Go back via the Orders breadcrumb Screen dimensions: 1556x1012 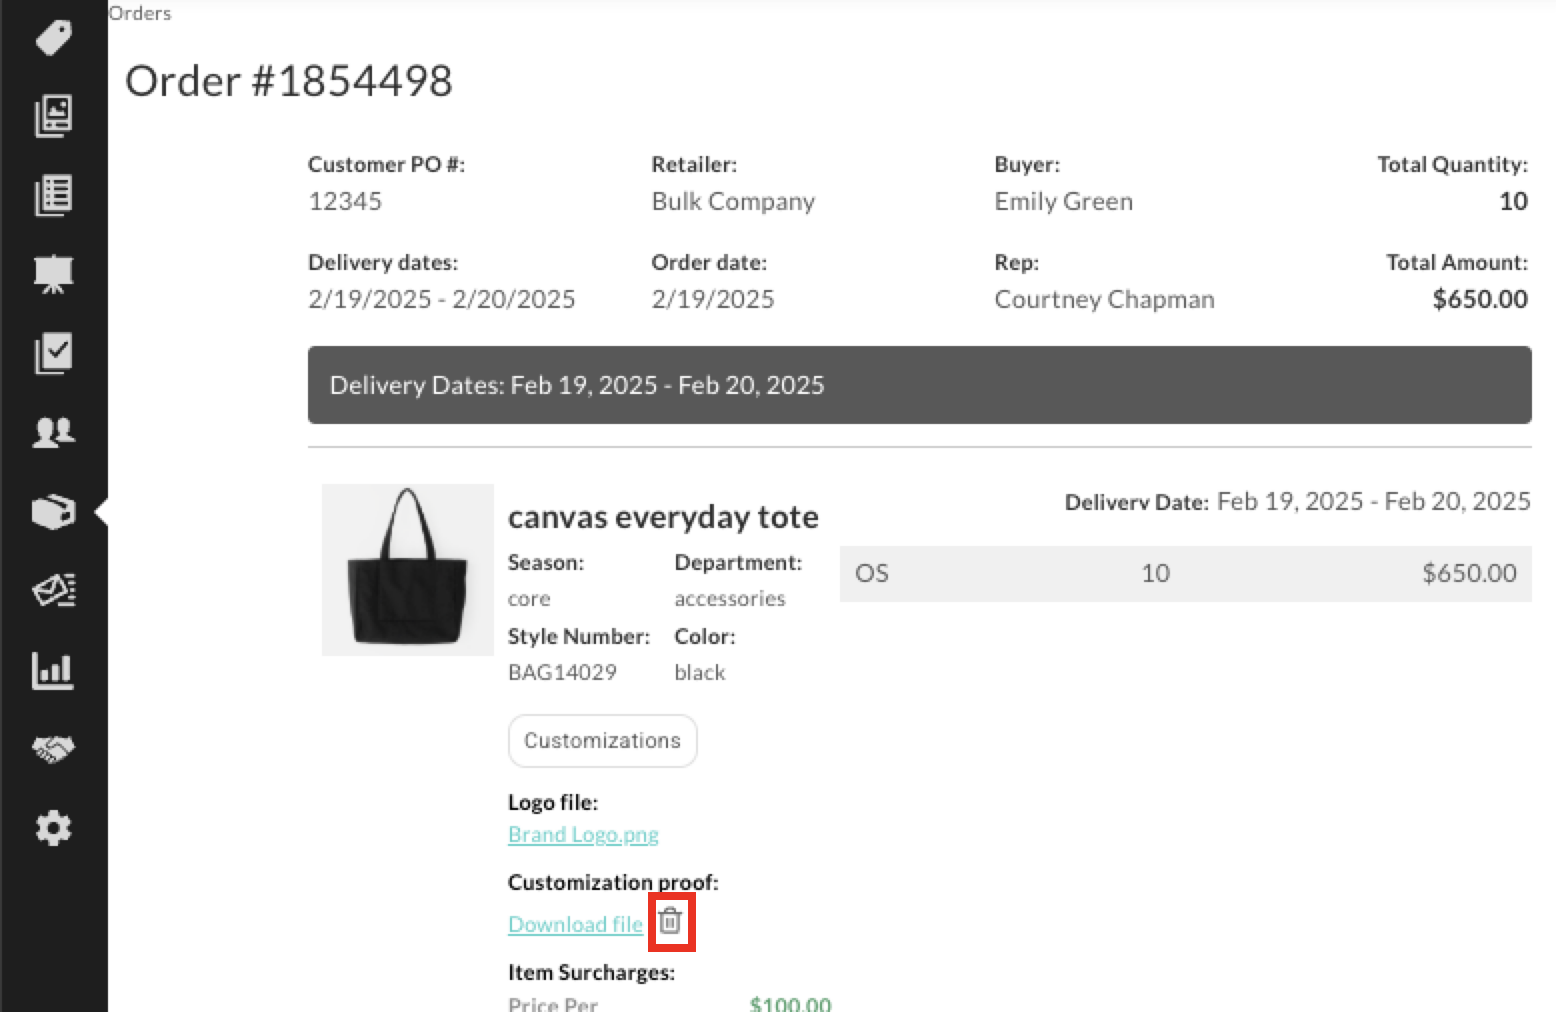coord(140,13)
